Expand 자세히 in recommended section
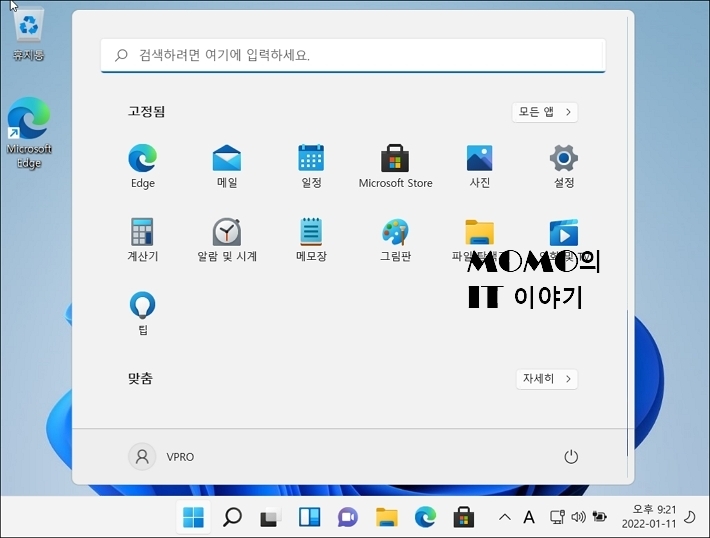 (x=547, y=379)
